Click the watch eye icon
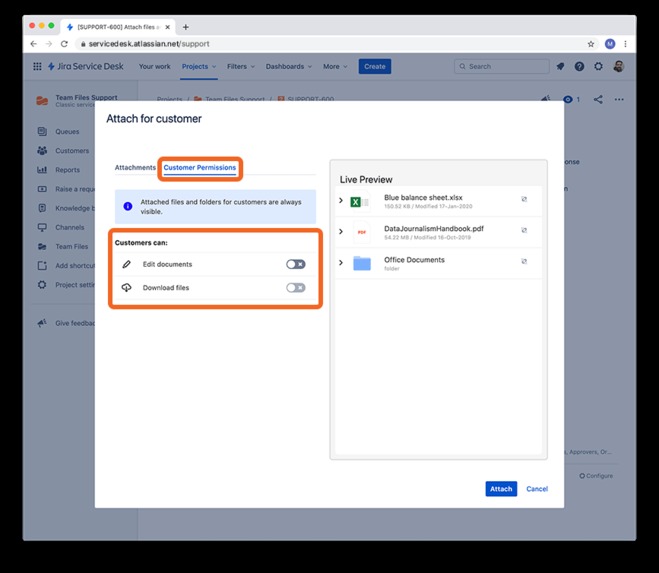The width and height of the screenshot is (659, 573). [568, 99]
